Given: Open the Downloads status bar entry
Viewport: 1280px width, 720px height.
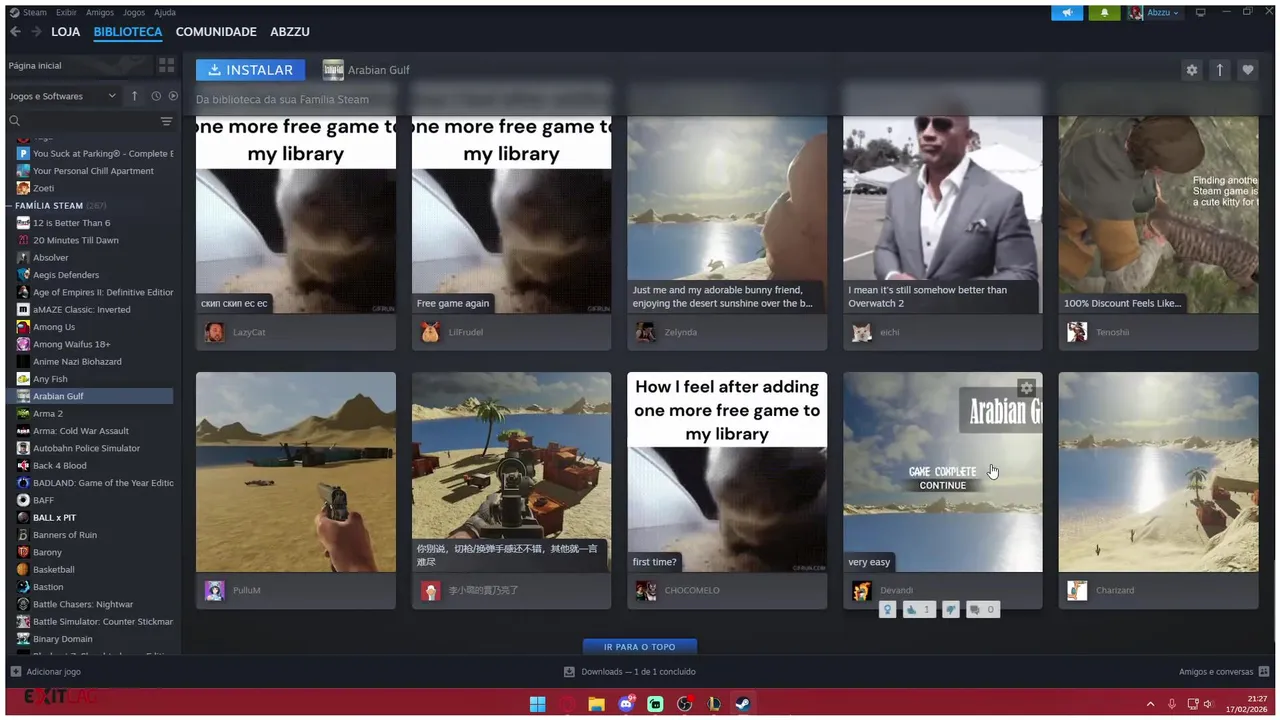Looking at the screenshot, I should point(630,672).
